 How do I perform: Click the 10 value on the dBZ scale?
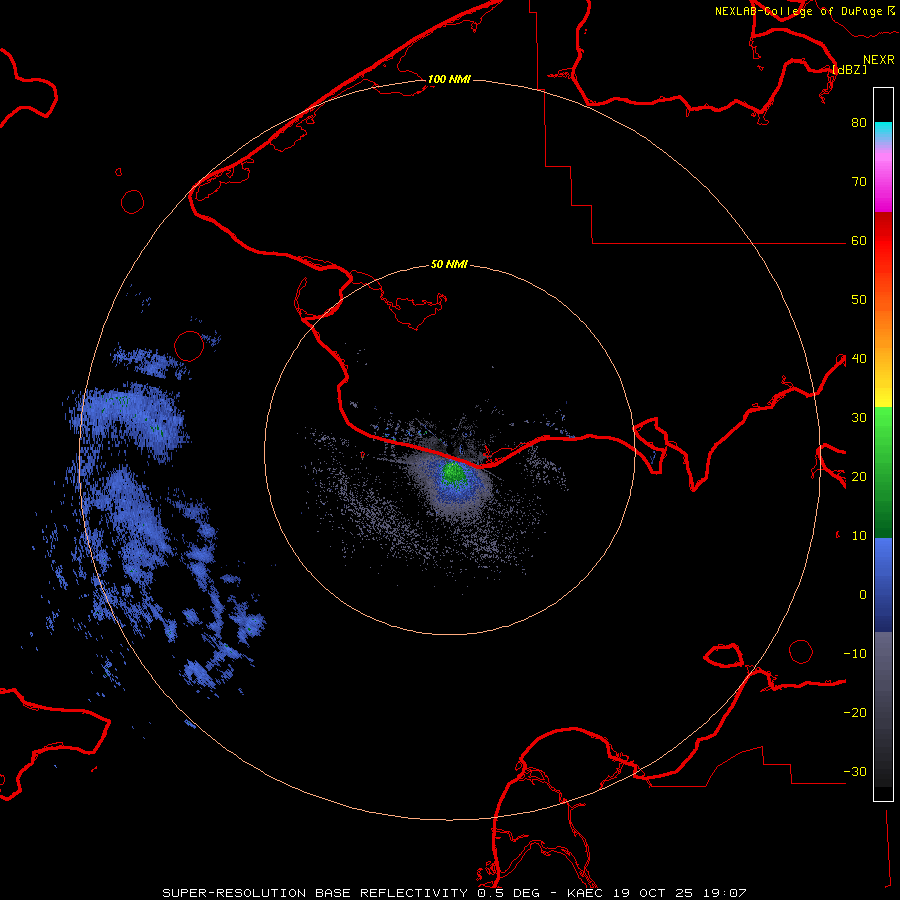click(859, 536)
